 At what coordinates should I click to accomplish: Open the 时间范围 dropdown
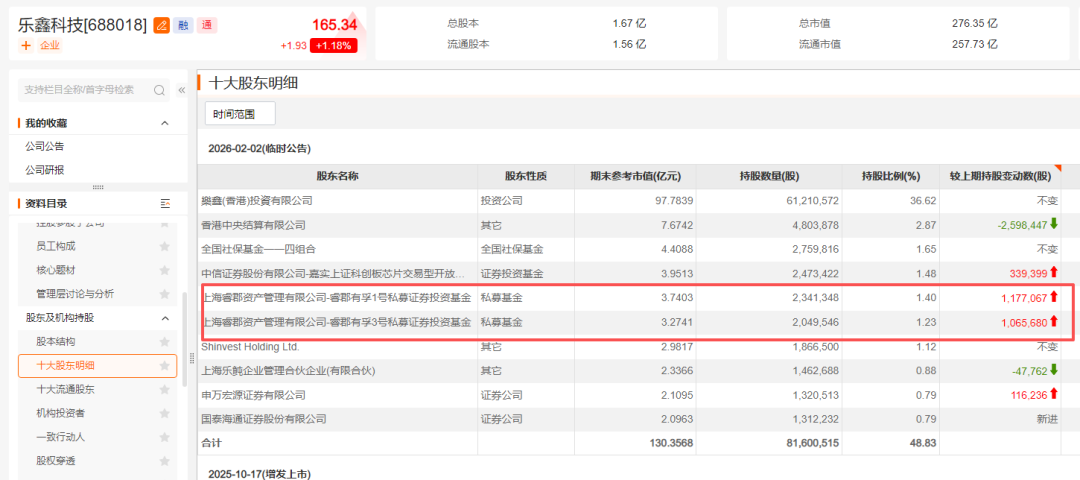click(240, 113)
